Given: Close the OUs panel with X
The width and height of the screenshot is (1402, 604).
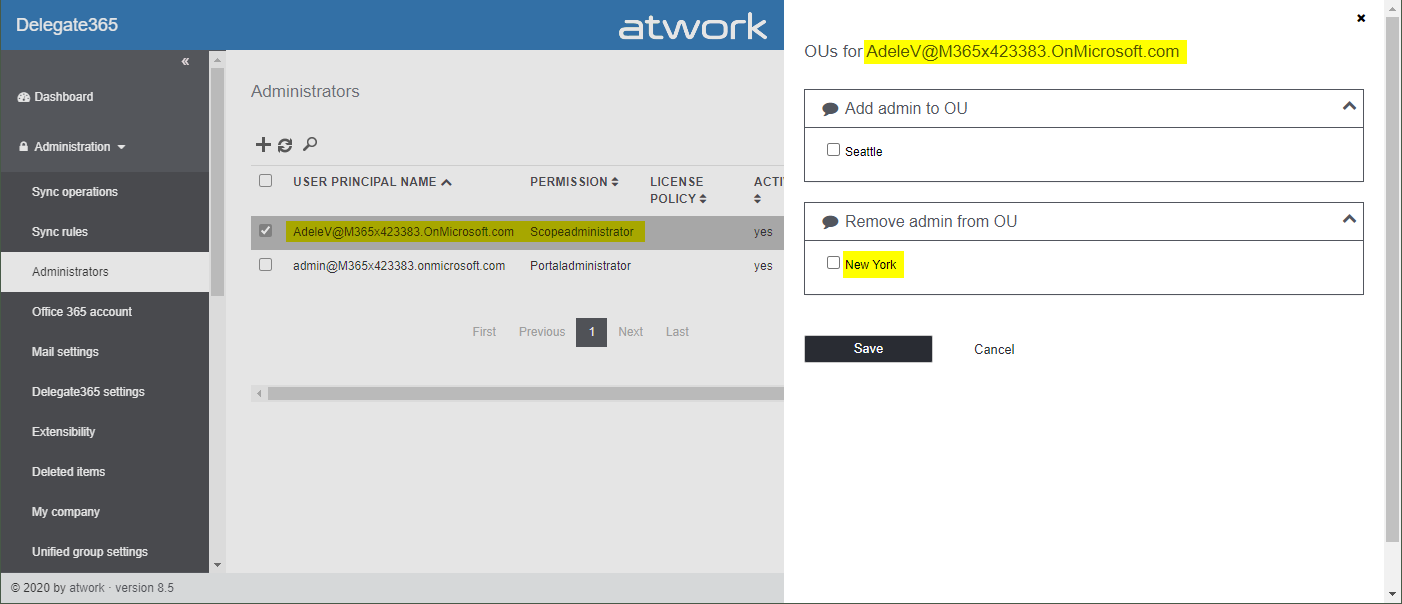Looking at the screenshot, I should point(1361,18).
